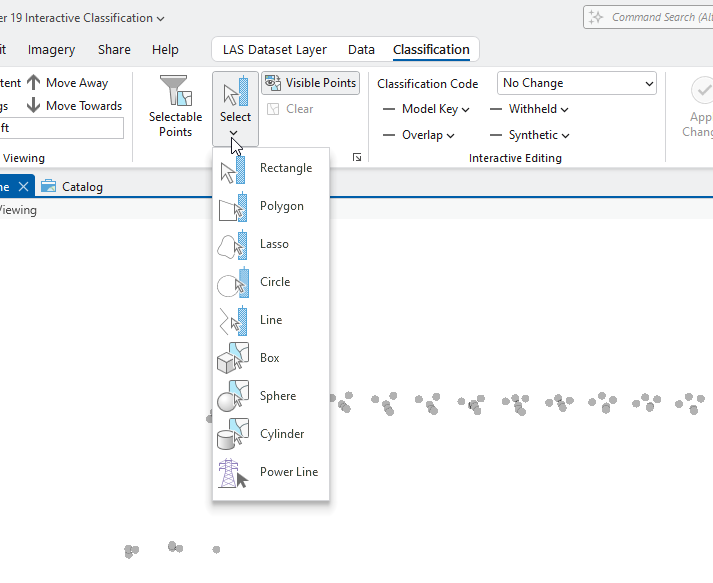Switch to the LAS Dataset Layer tab
This screenshot has width=713, height=583.
(275, 50)
